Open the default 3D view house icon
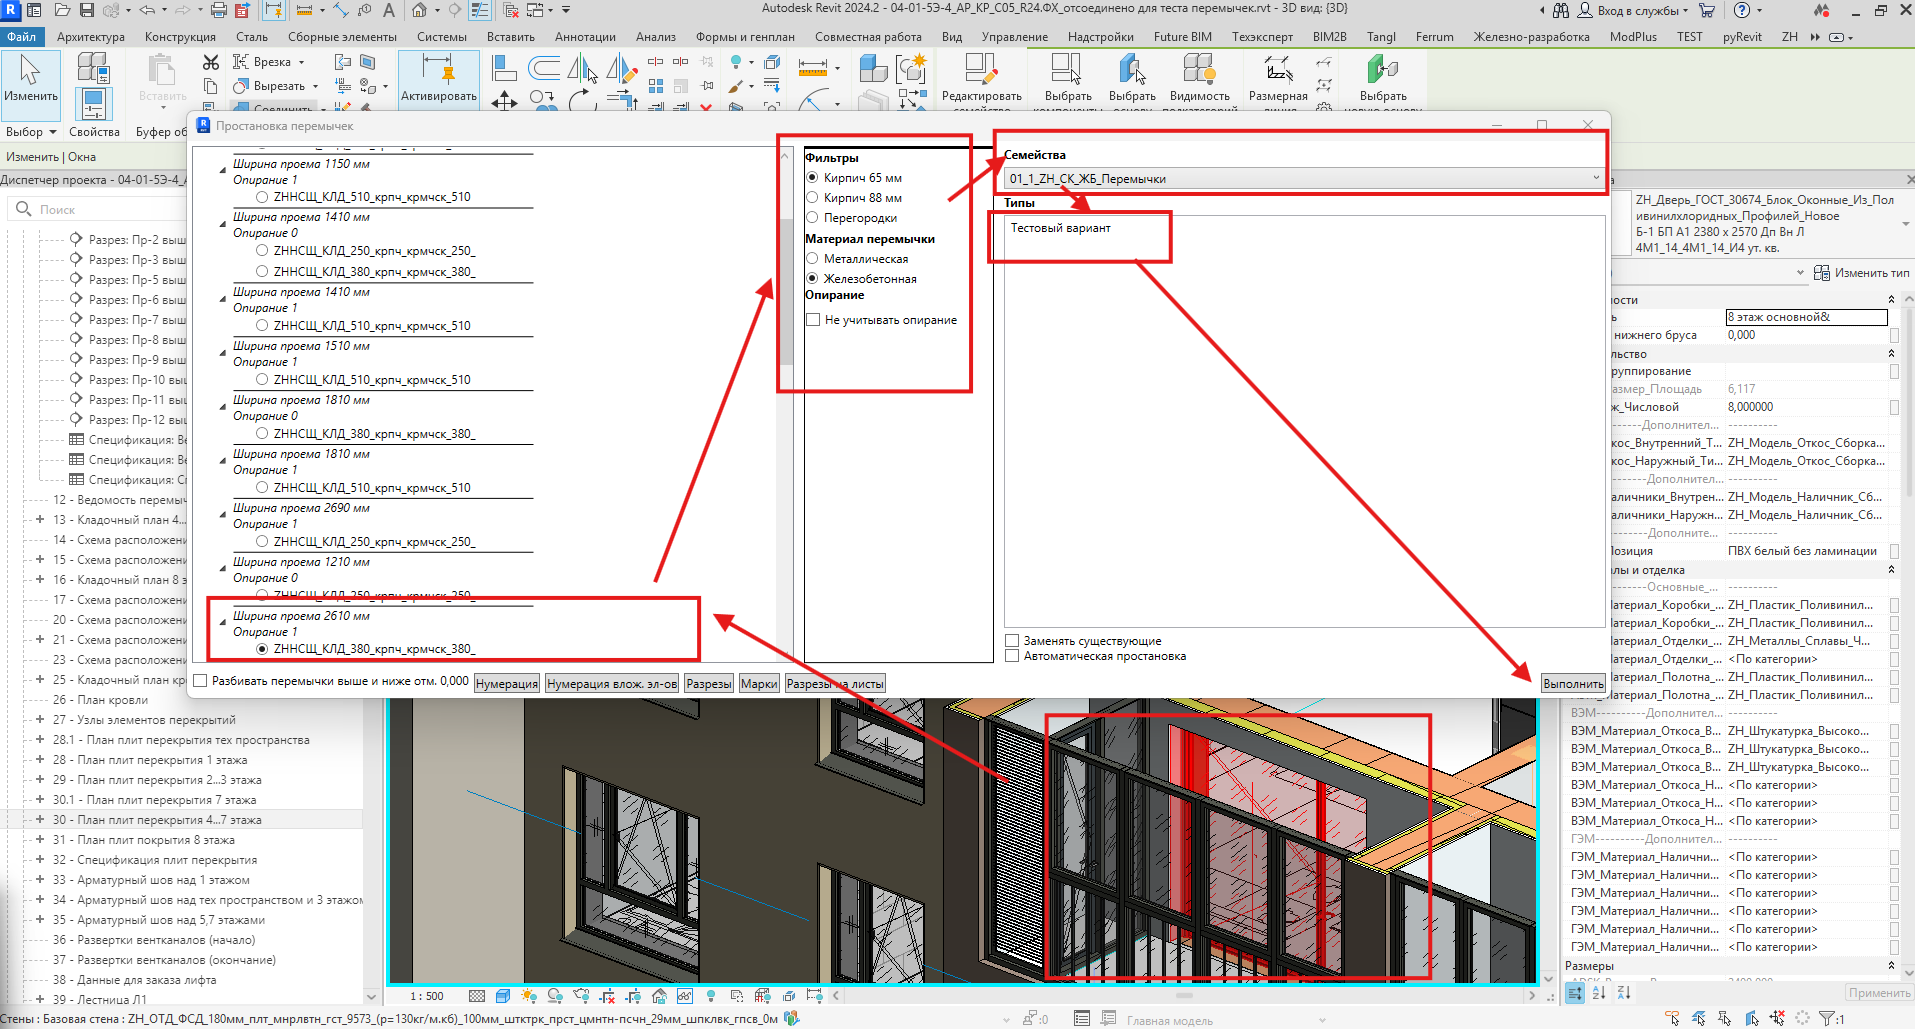The width and height of the screenshot is (1915, 1029). [420, 10]
